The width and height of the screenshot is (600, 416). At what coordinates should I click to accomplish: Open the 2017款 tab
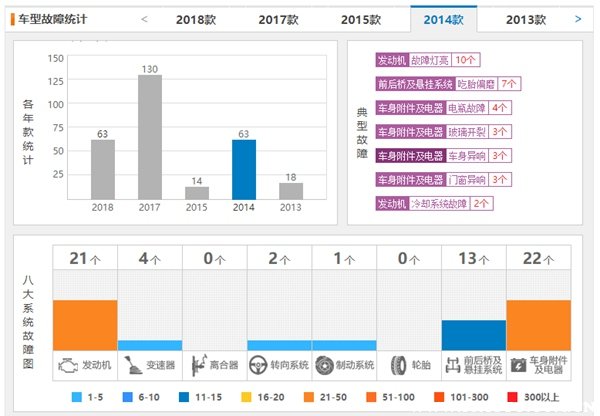point(278,19)
